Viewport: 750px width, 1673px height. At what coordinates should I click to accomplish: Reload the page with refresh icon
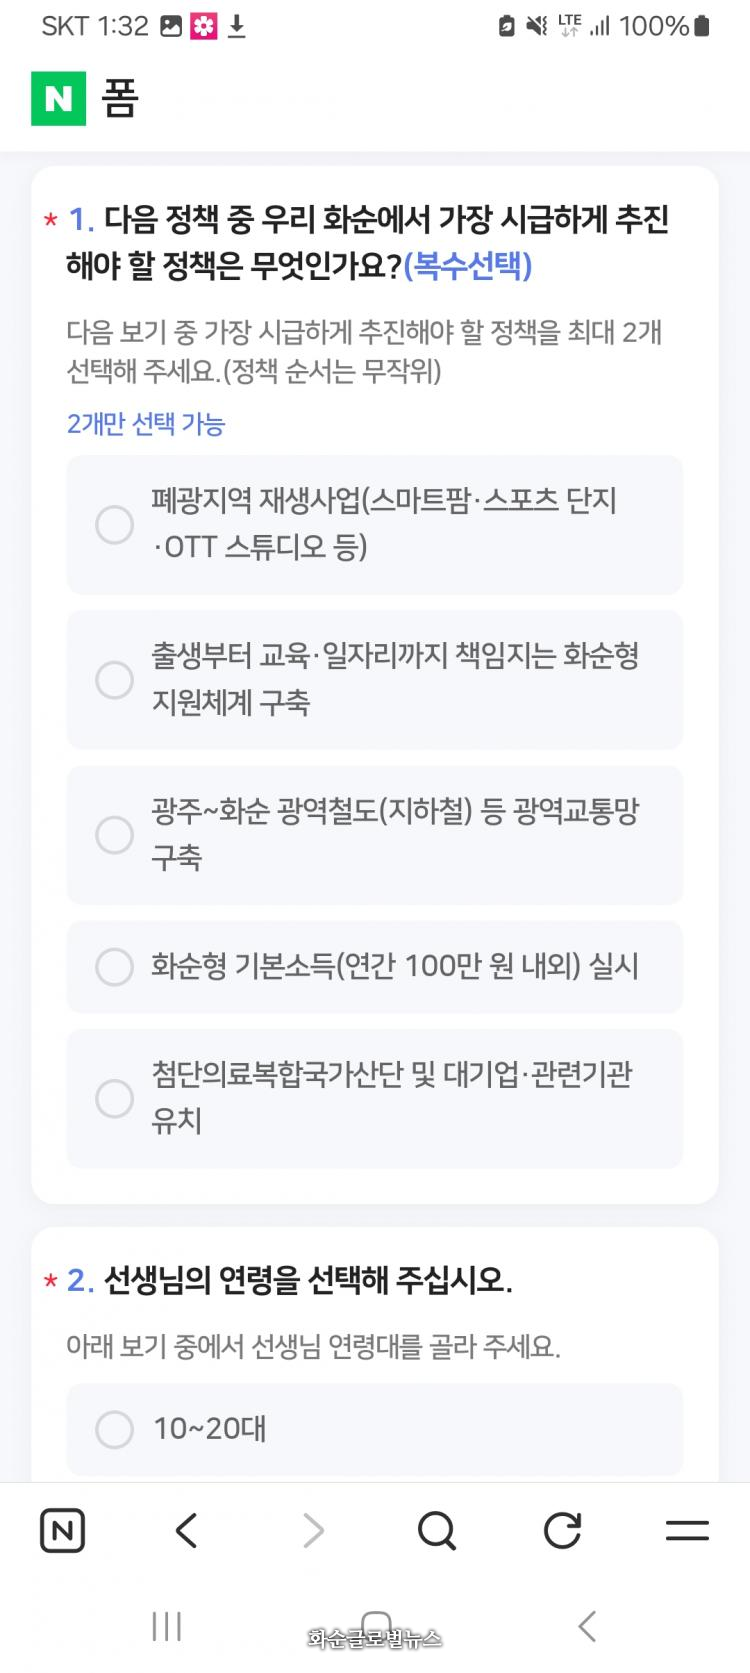(x=562, y=1531)
